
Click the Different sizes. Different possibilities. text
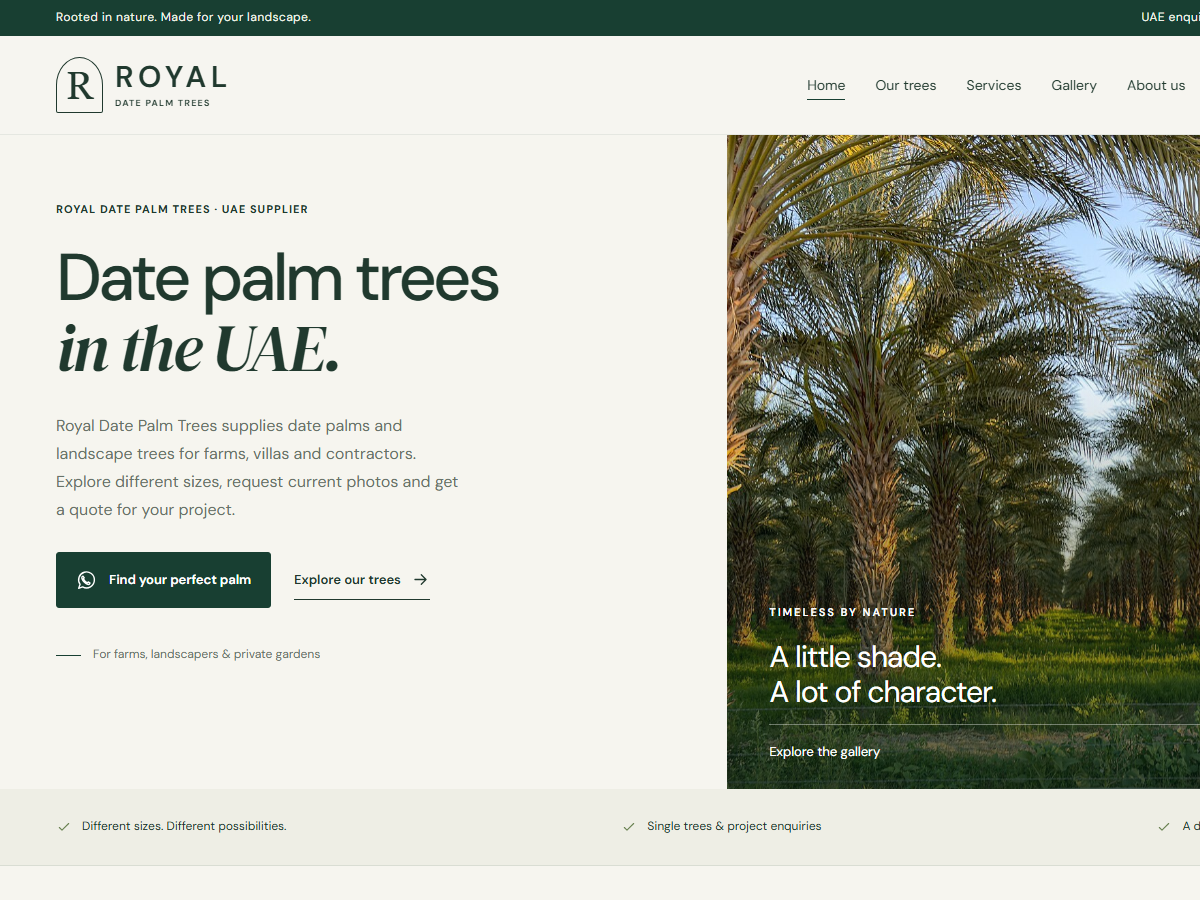(x=184, y=826)
